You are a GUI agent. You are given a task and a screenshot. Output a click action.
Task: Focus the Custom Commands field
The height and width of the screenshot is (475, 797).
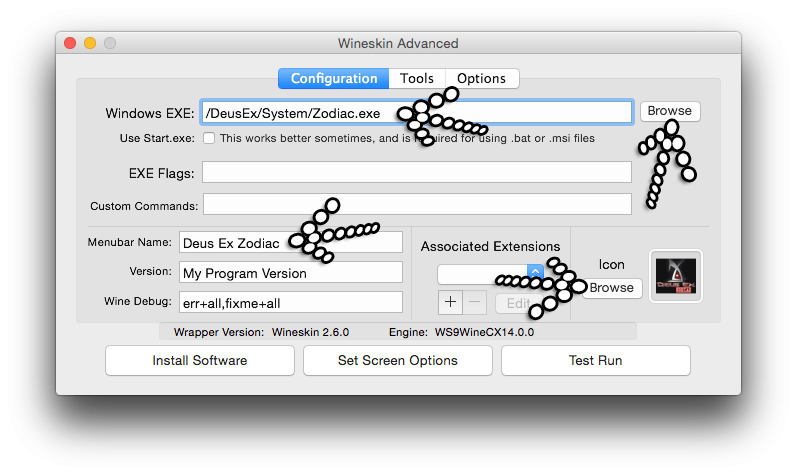(417, 205)
